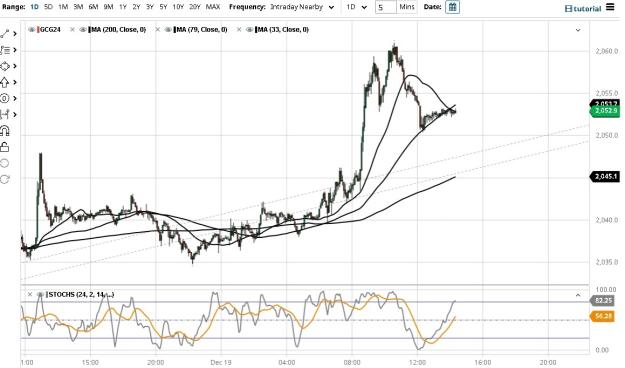
Task: Select the MAX range
Action: point(213,7)
